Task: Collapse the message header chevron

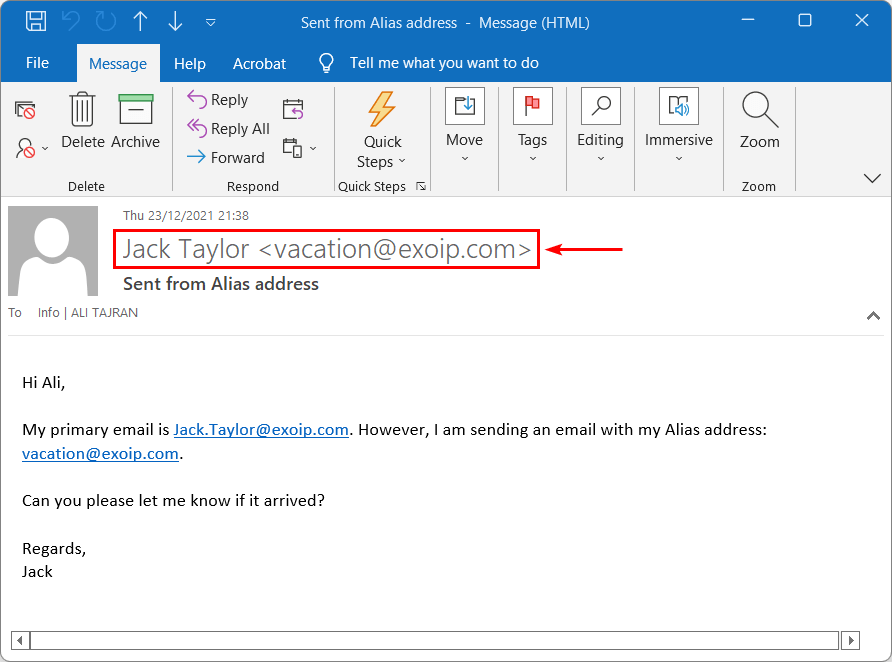Action: pos(873,316)
